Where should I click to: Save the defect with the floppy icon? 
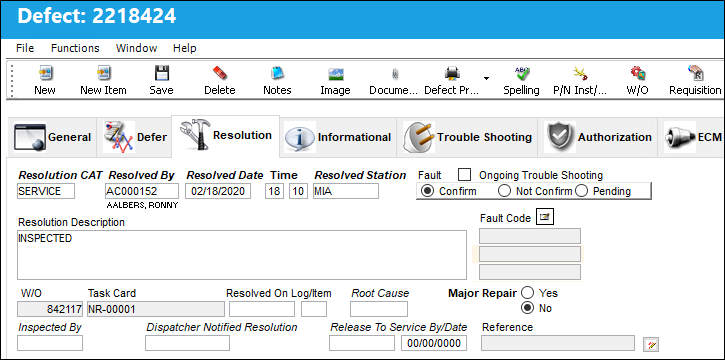(161, 73)
